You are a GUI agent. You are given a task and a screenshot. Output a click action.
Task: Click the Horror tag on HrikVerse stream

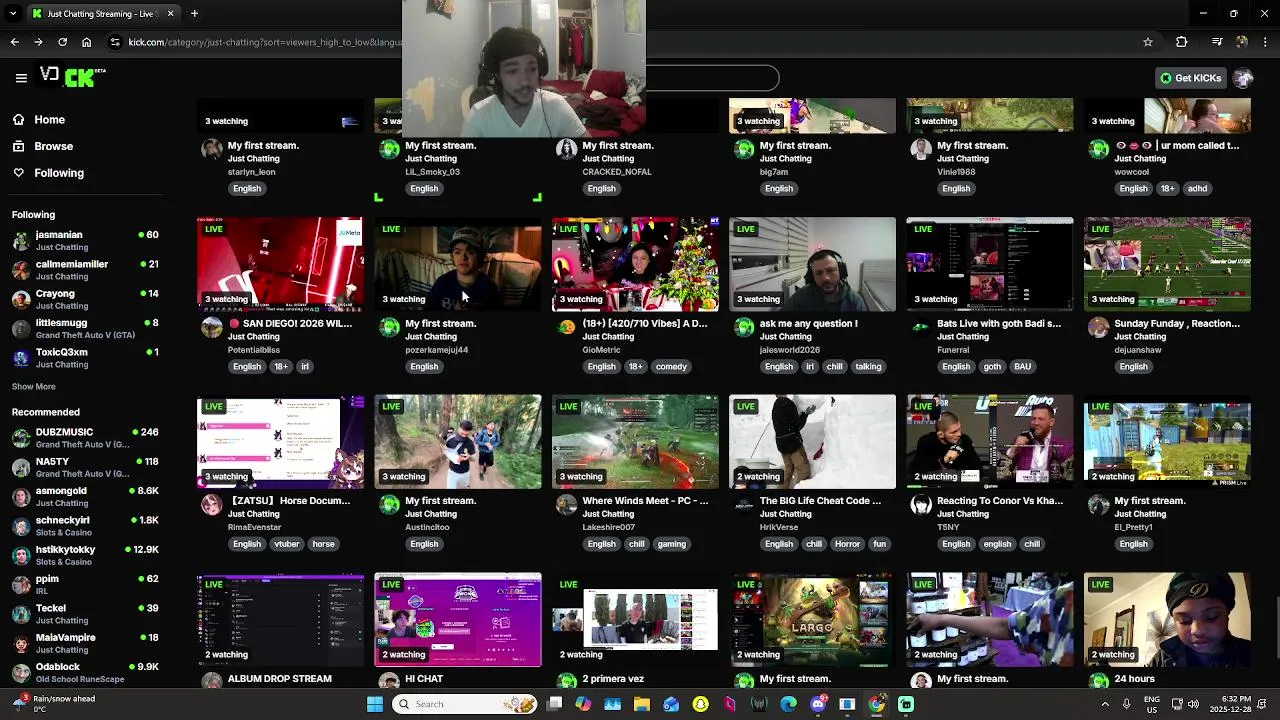coord(847,544)
